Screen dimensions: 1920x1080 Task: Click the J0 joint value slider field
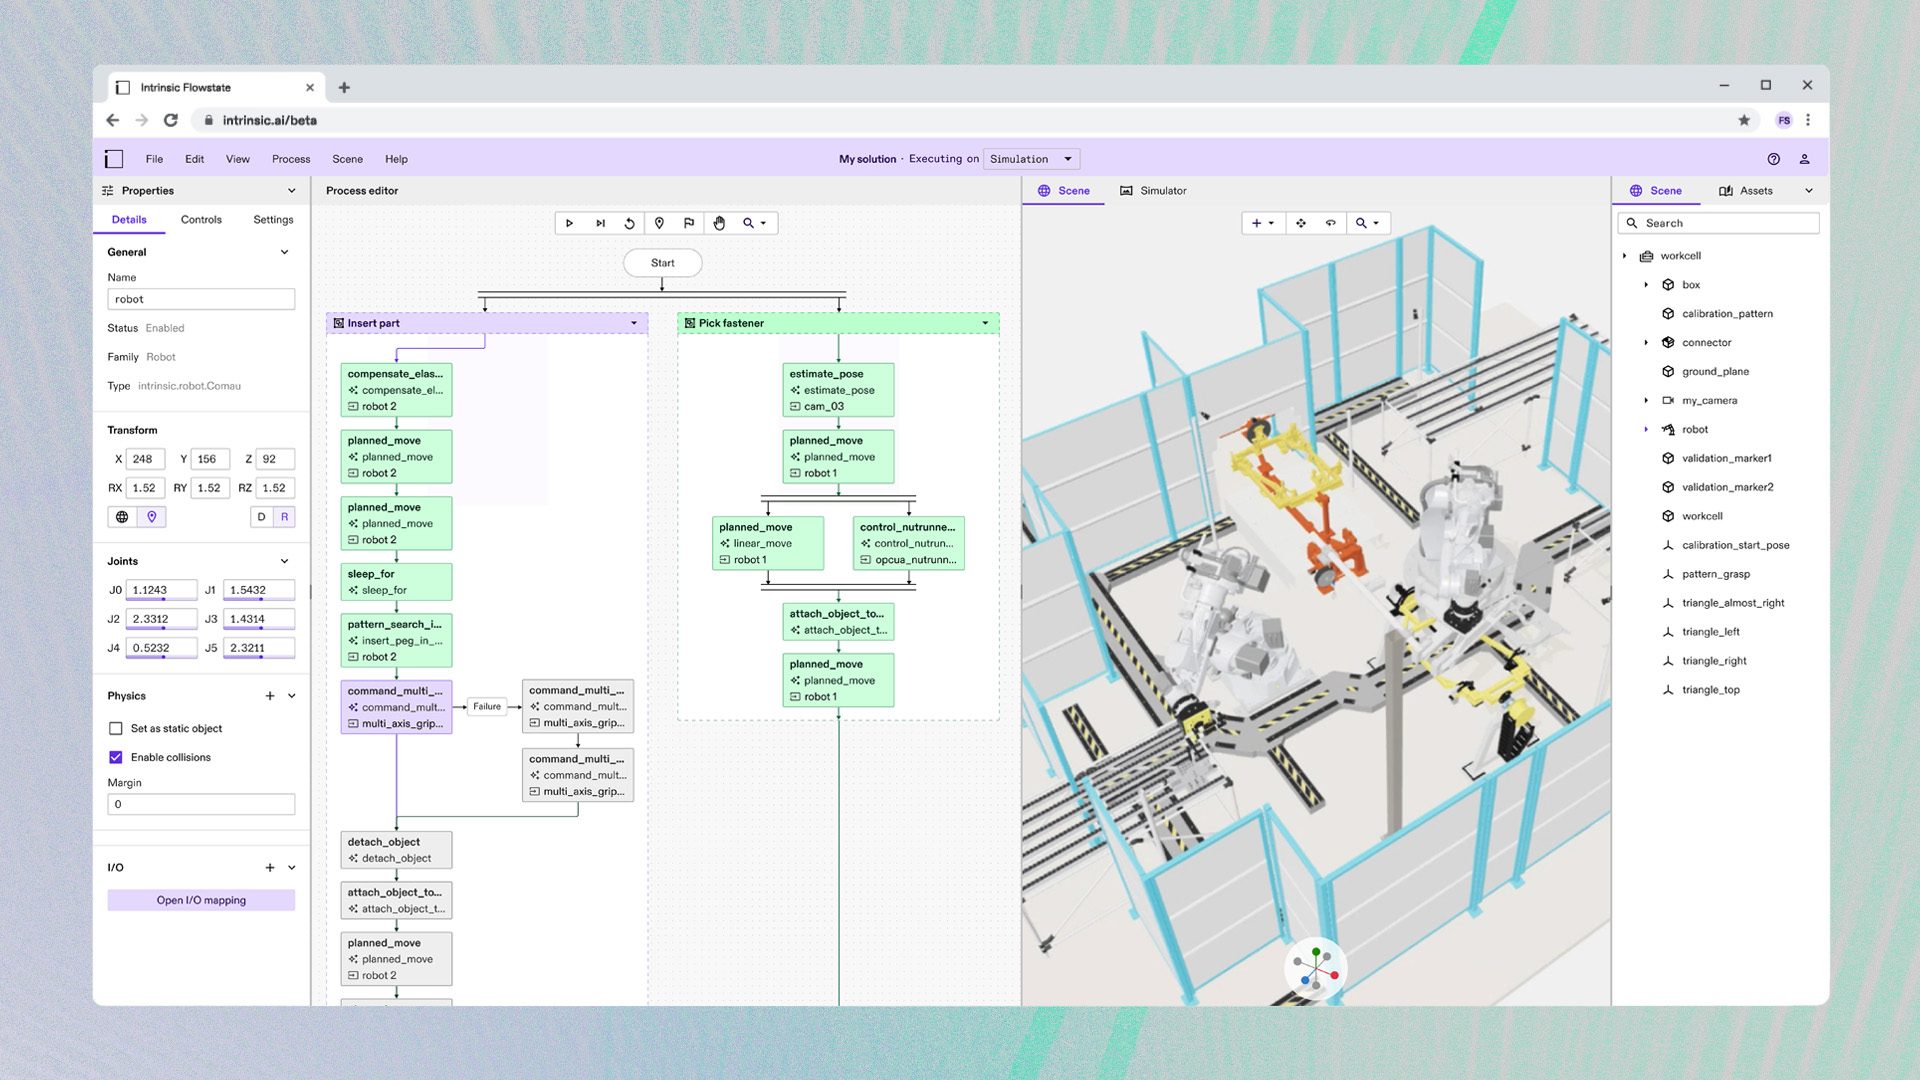161,590
